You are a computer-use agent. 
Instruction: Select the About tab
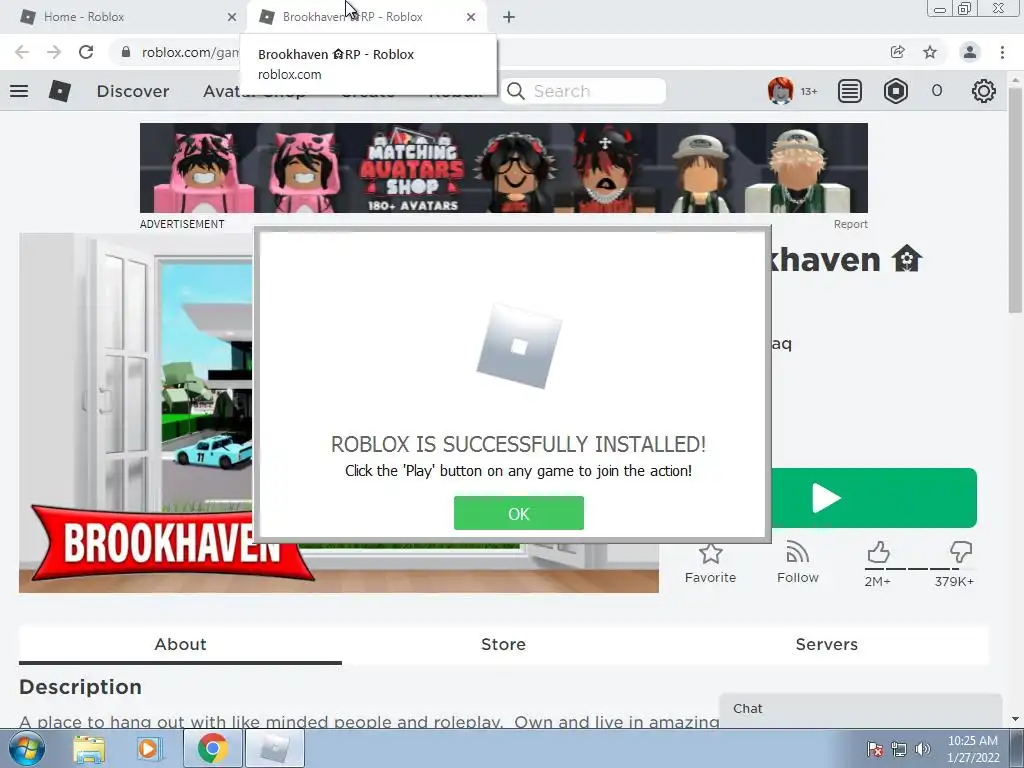pyautogui.click(x=180, y=644)
